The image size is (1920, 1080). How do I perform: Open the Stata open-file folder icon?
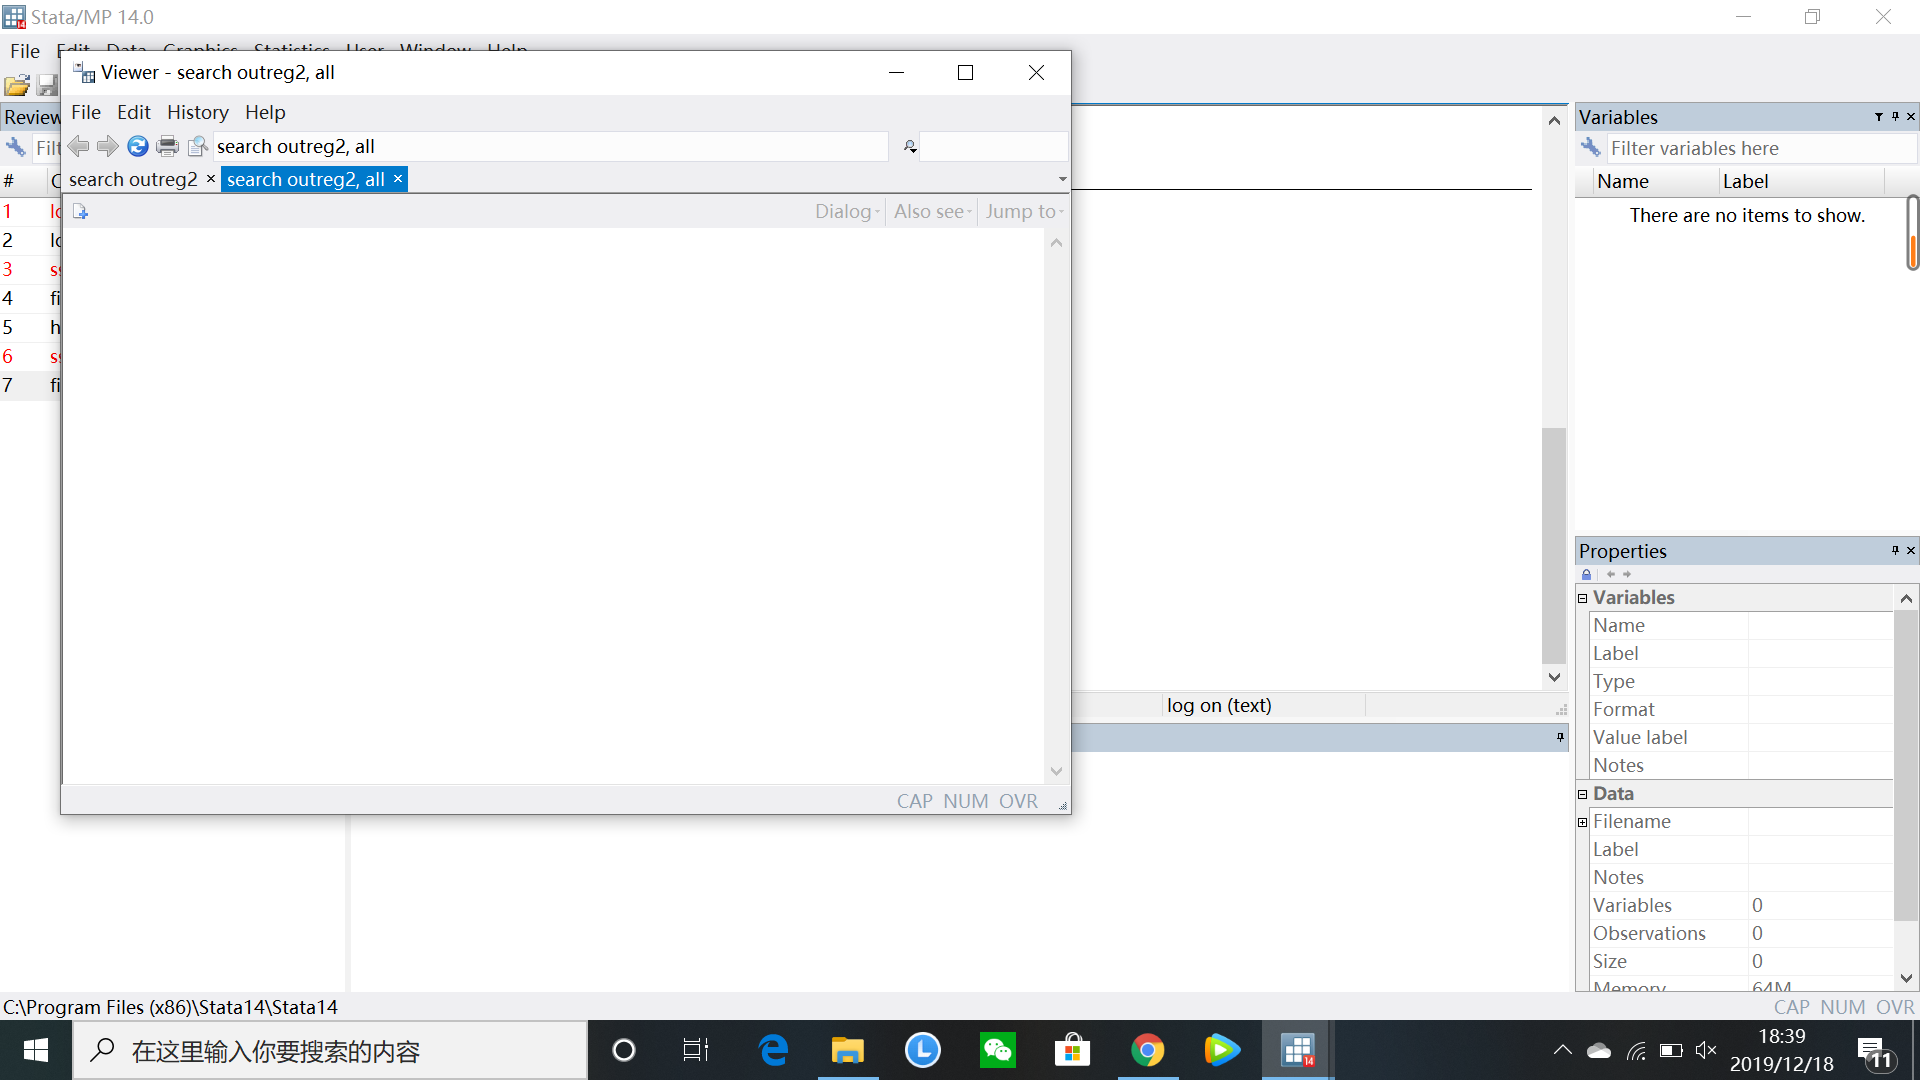pos(17,86)
